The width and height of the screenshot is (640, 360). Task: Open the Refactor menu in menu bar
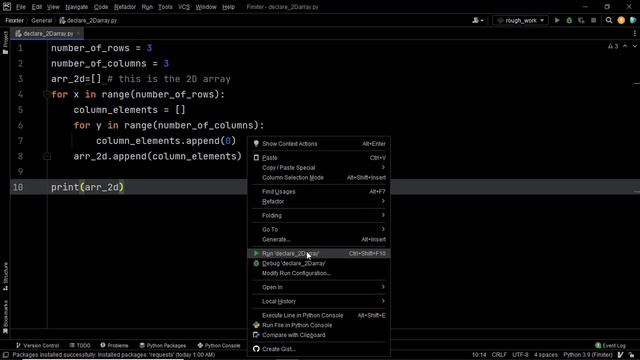pos(125,7)
